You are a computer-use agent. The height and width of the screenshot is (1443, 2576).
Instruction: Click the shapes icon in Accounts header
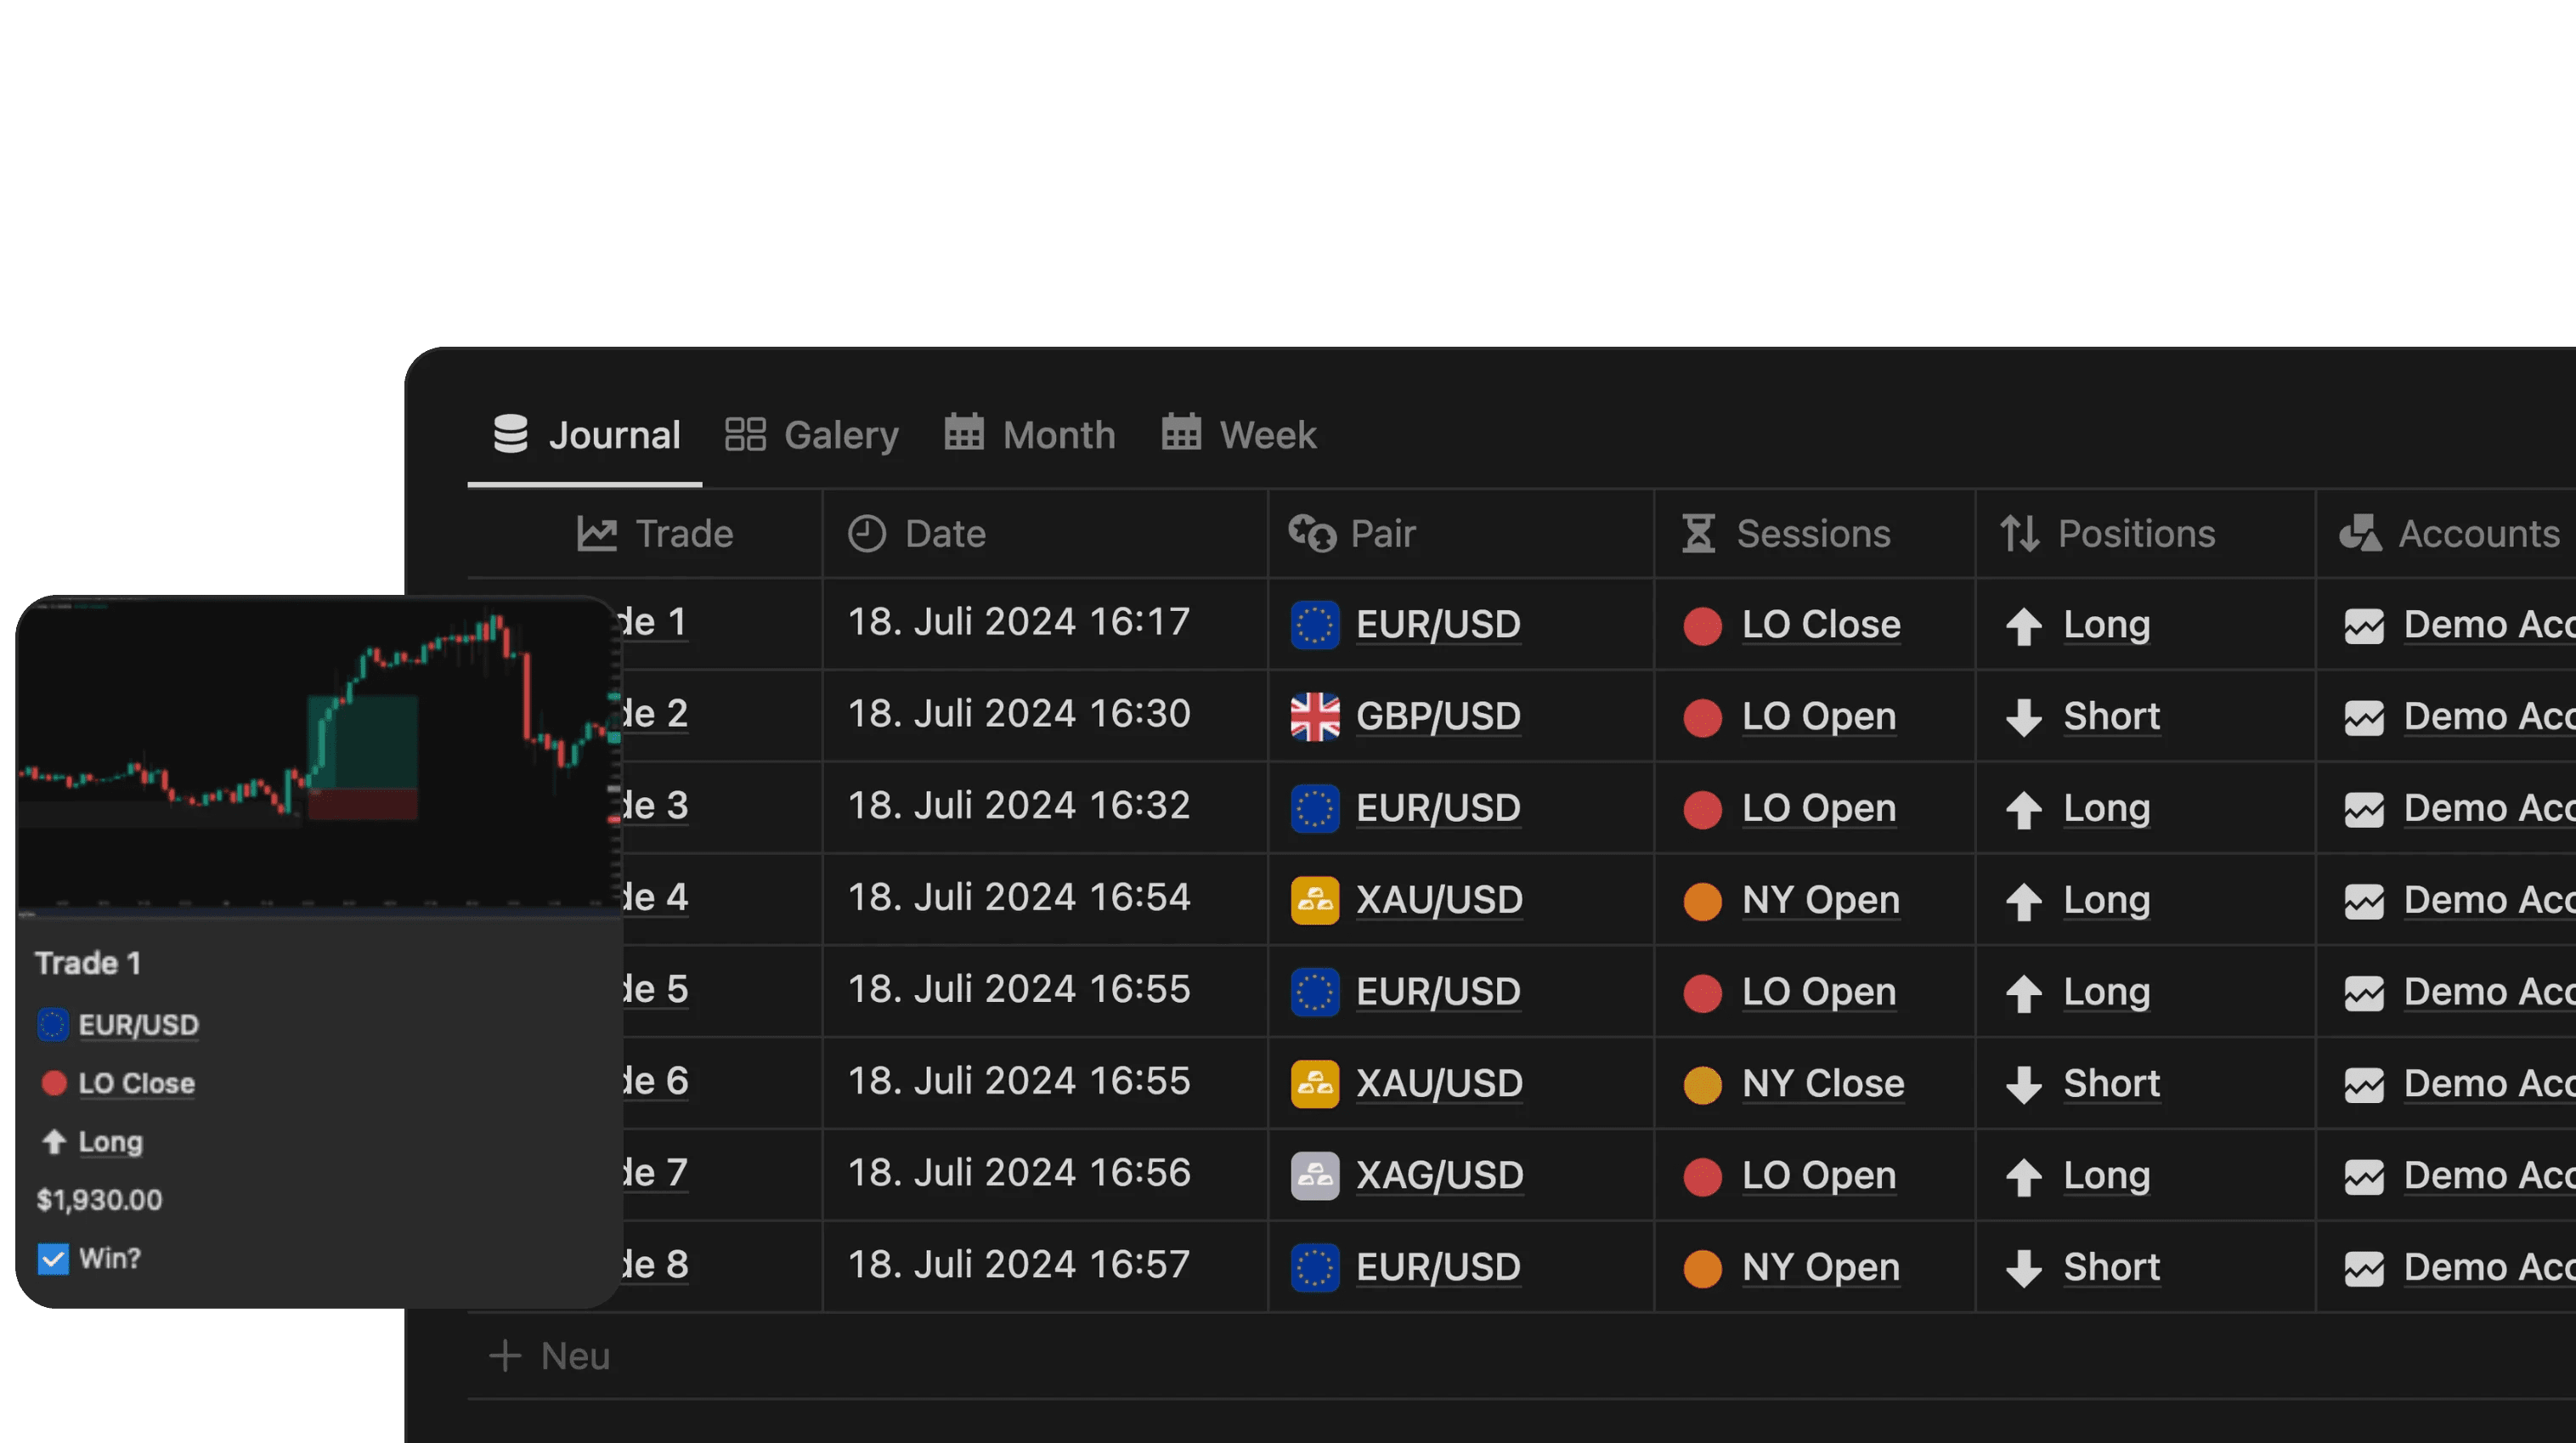[x=2360, y=533]
